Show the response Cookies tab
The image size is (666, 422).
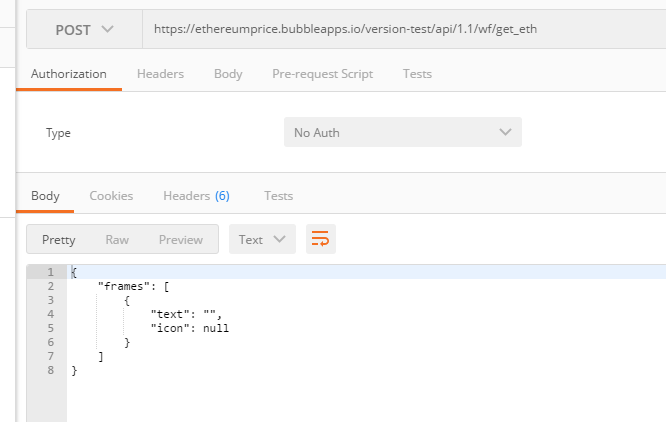click(x=111, y=196)
